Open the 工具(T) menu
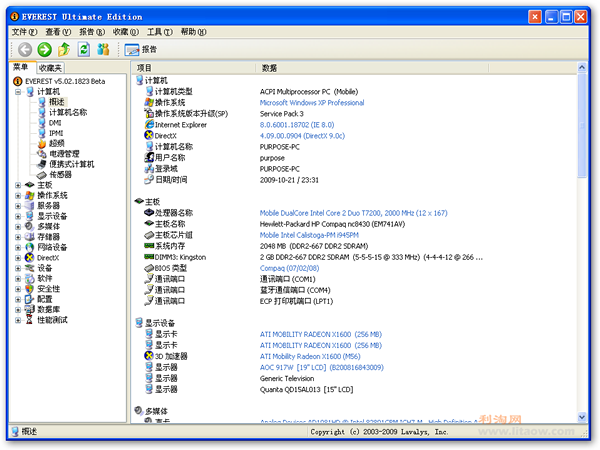This screenshot has width=600, height=450. [x=160, y=32]
